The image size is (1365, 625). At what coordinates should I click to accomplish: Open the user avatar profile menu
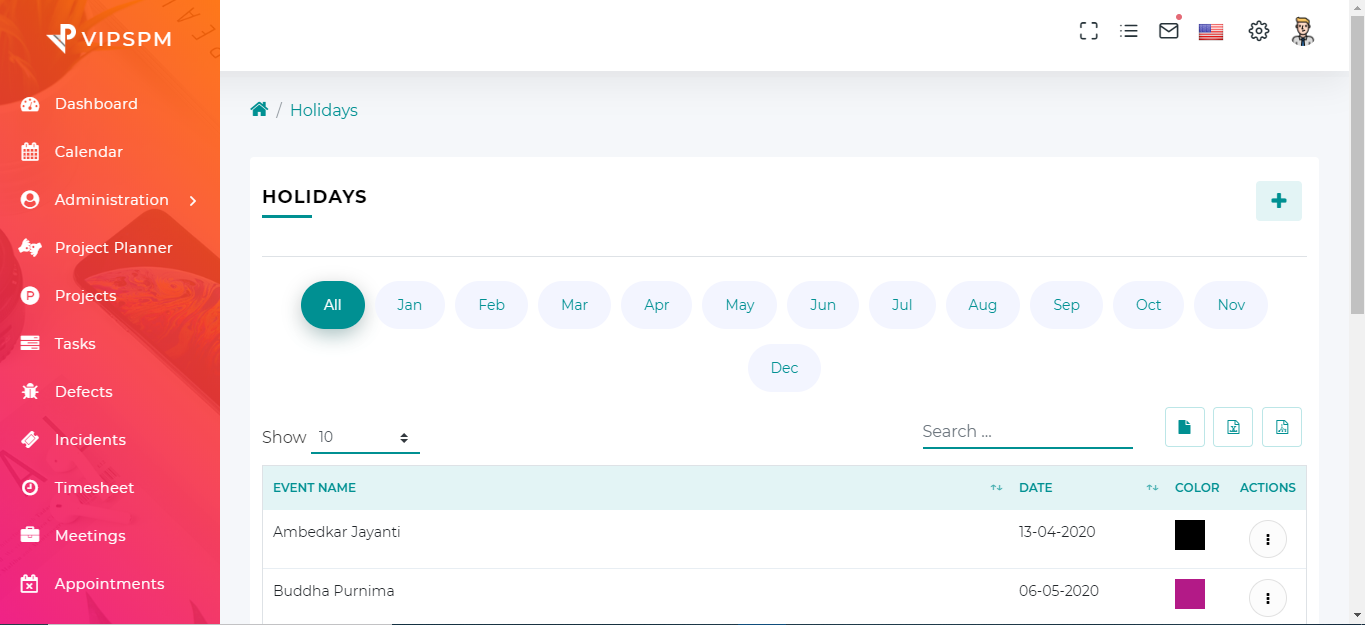click(1302, 31)
